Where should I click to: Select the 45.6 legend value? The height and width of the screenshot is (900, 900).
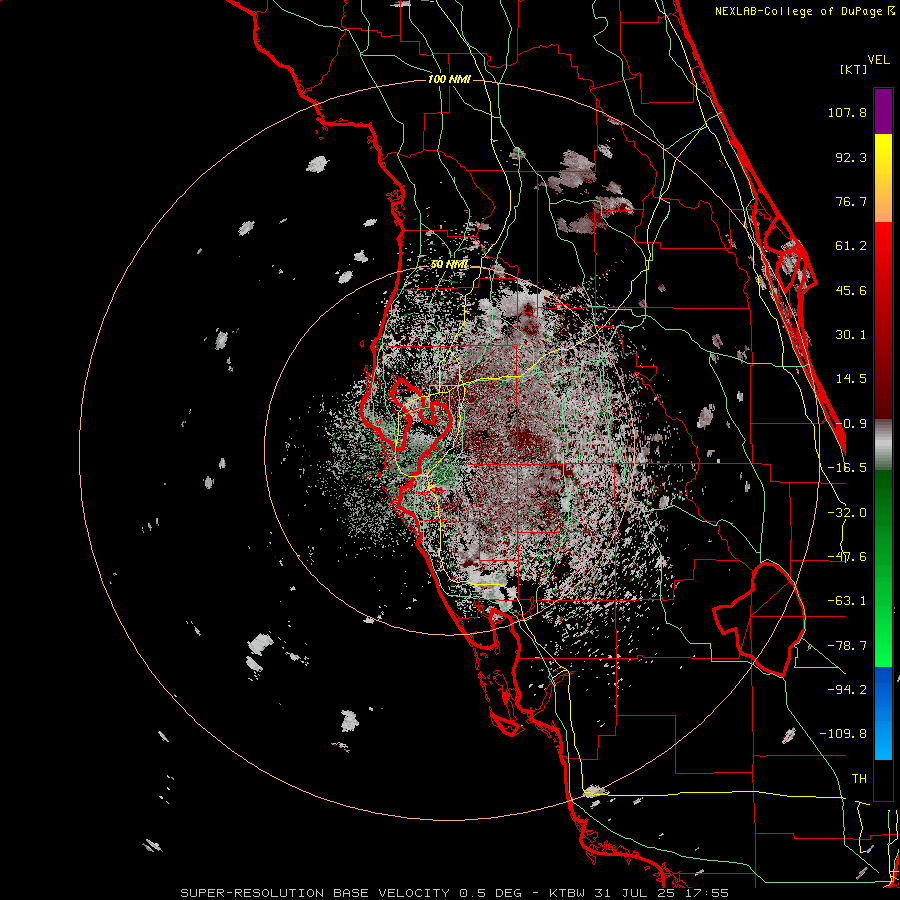(x=851, y=290)
